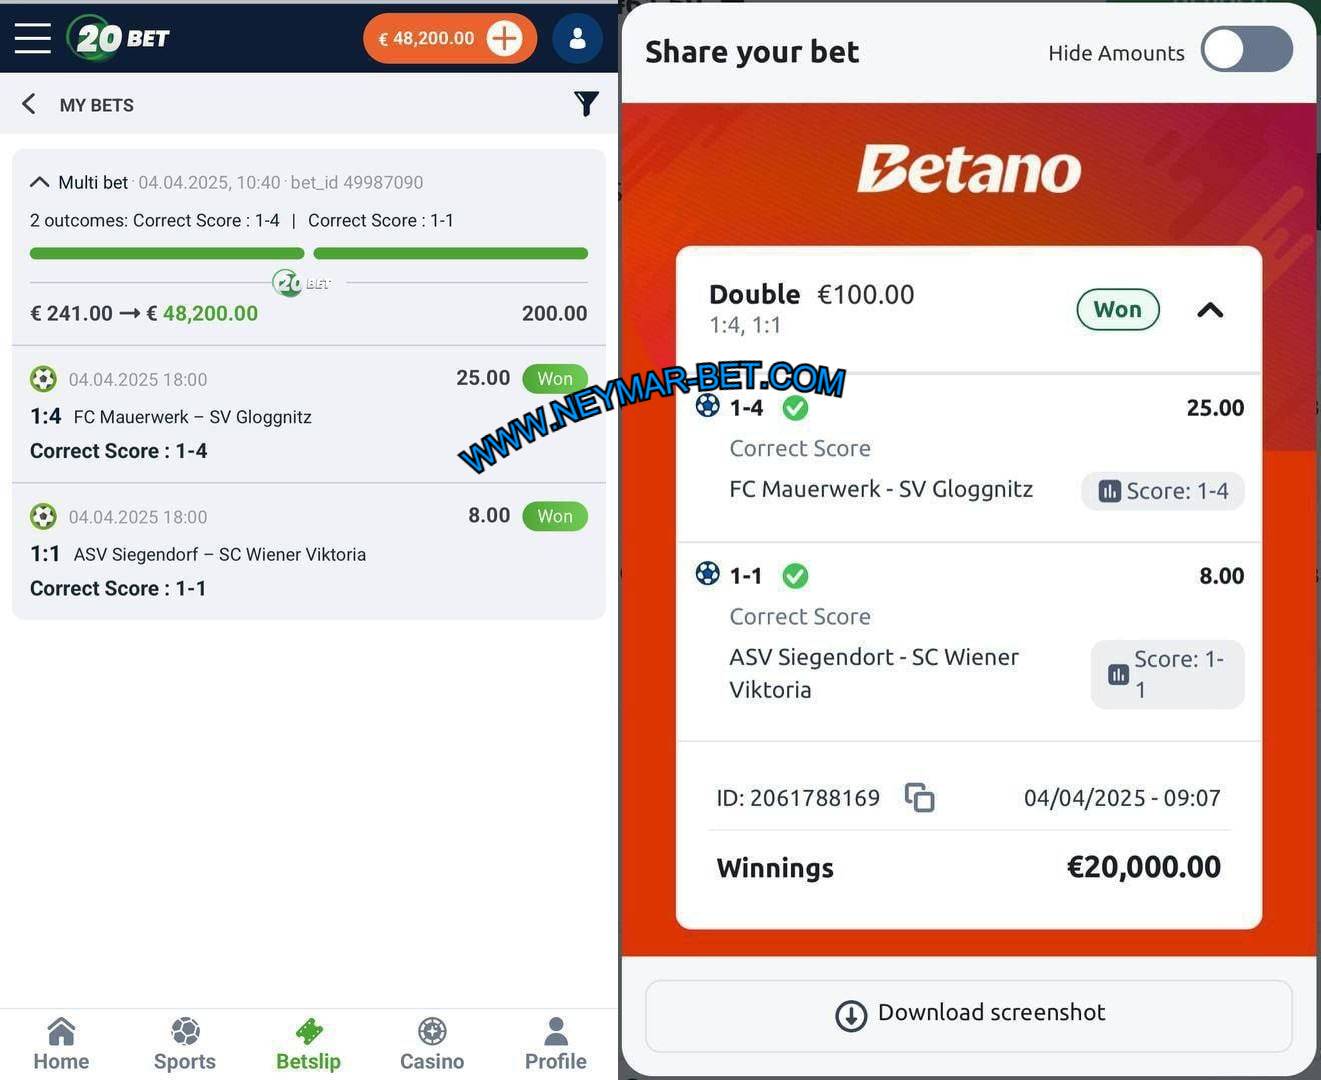Viewport: 1321px width, 1080px height.
Task: Open the Casino tab
Action: coord(432,1045)
